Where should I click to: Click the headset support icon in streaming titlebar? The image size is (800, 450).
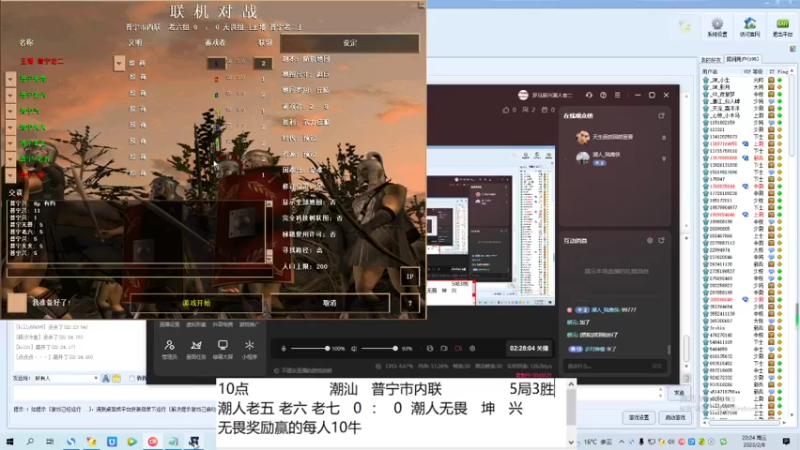pyautogui.click(x=589, y=95)
